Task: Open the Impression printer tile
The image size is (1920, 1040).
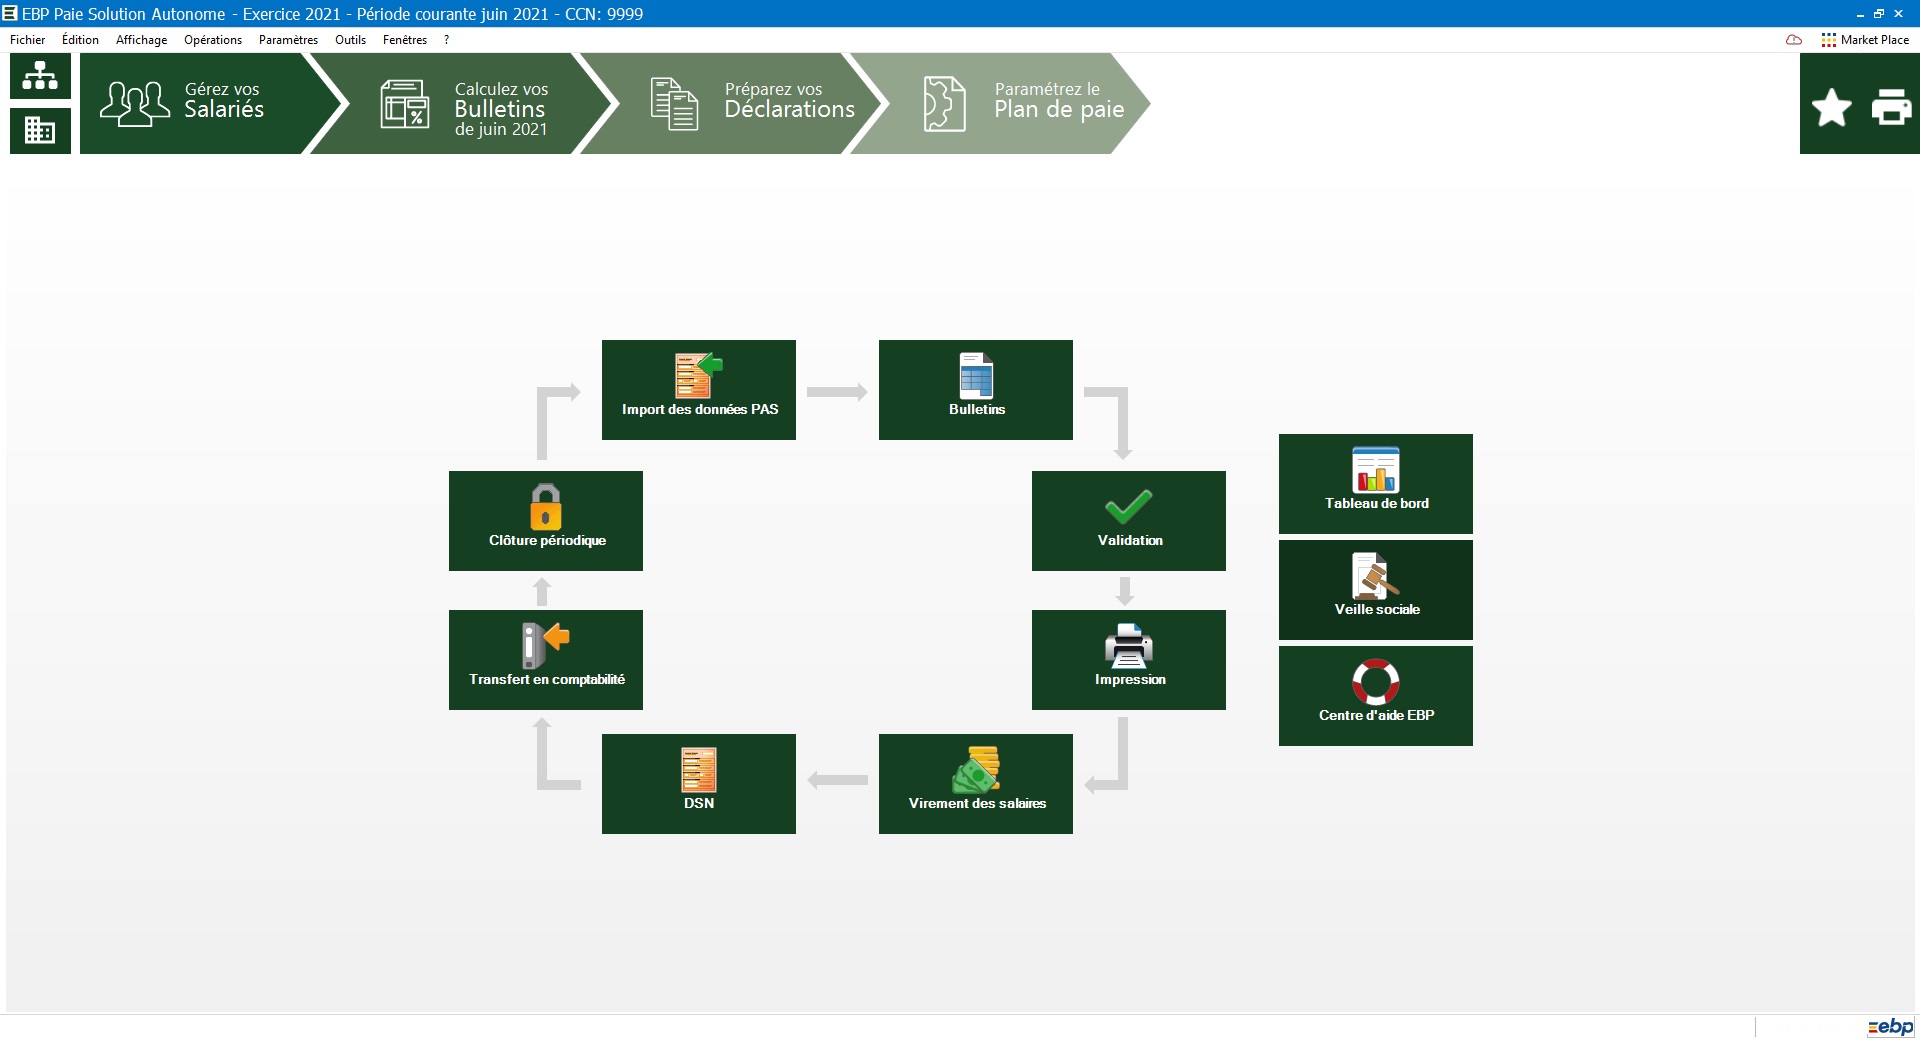Action: tap(1129, 660)
